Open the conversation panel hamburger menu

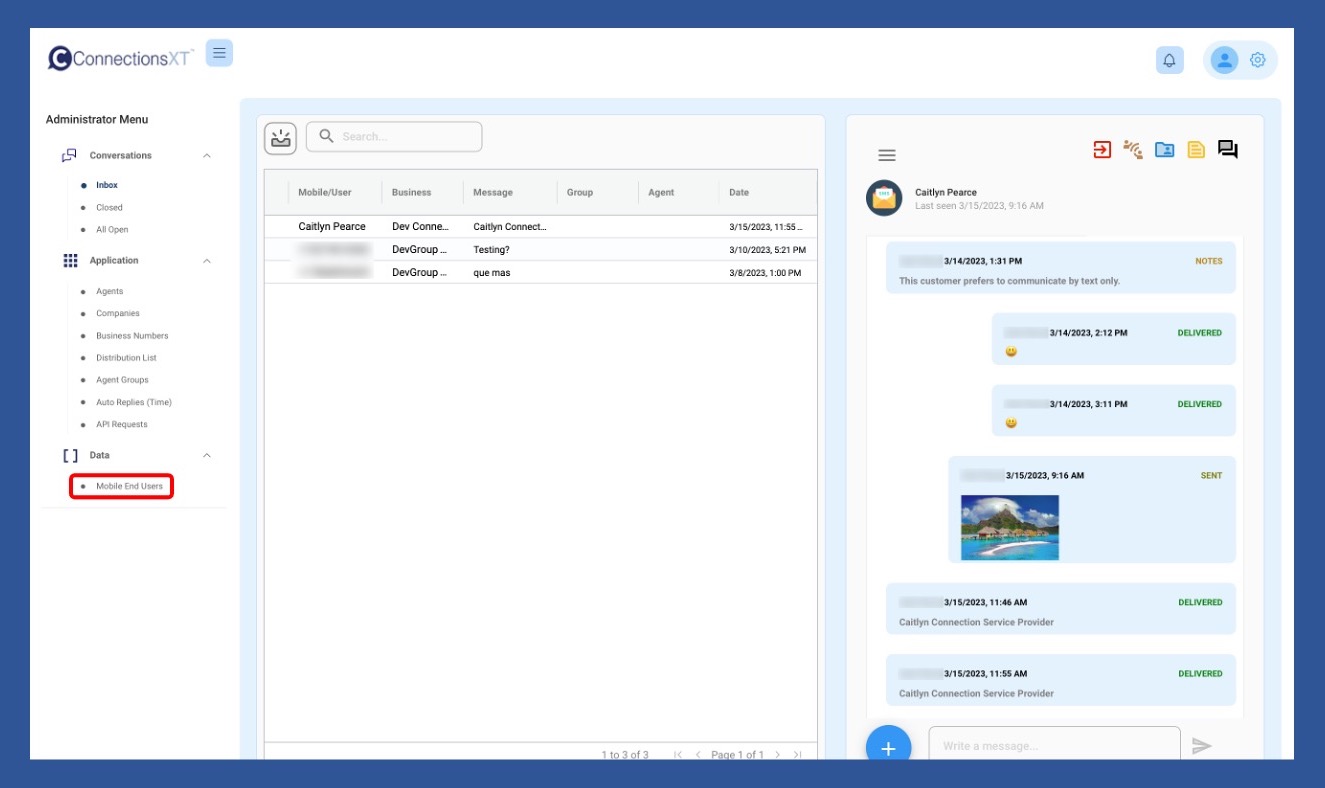[x=887, y=155]
